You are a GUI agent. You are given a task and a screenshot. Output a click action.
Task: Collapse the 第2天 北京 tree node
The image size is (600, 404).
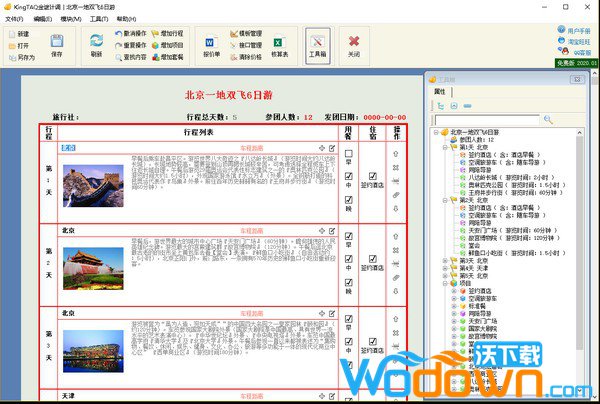(445, 200)
